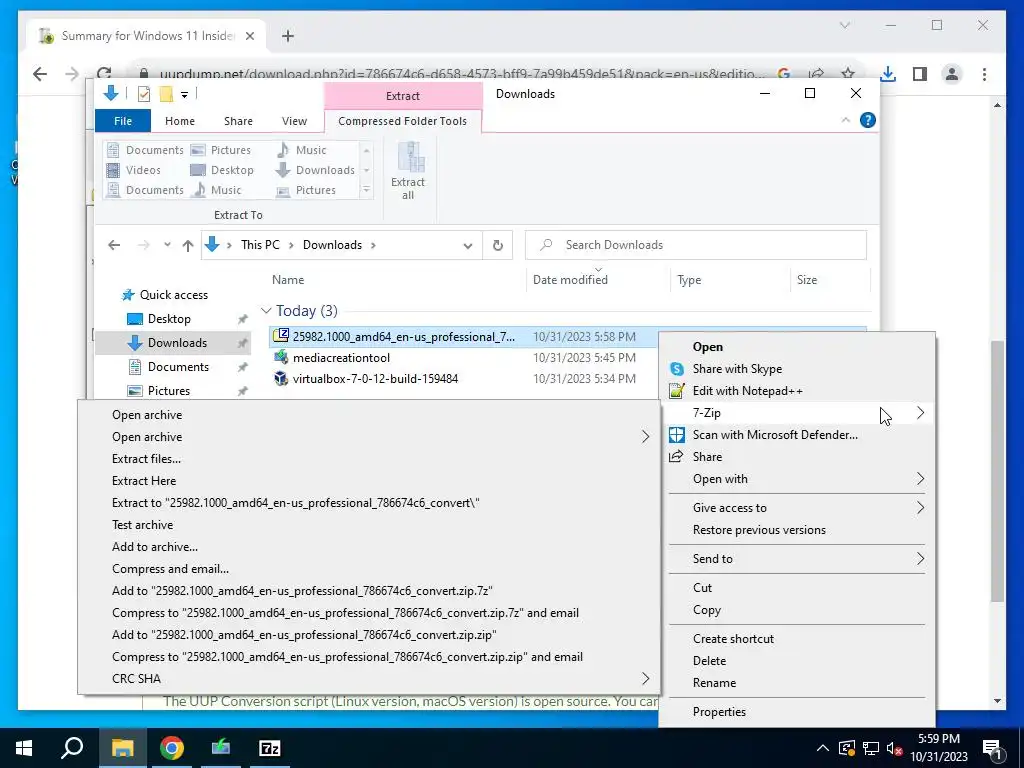This screenshot has height=768, width=1024.
Task: Click the refresh button beside address bar
Action: tap(498, 246)
